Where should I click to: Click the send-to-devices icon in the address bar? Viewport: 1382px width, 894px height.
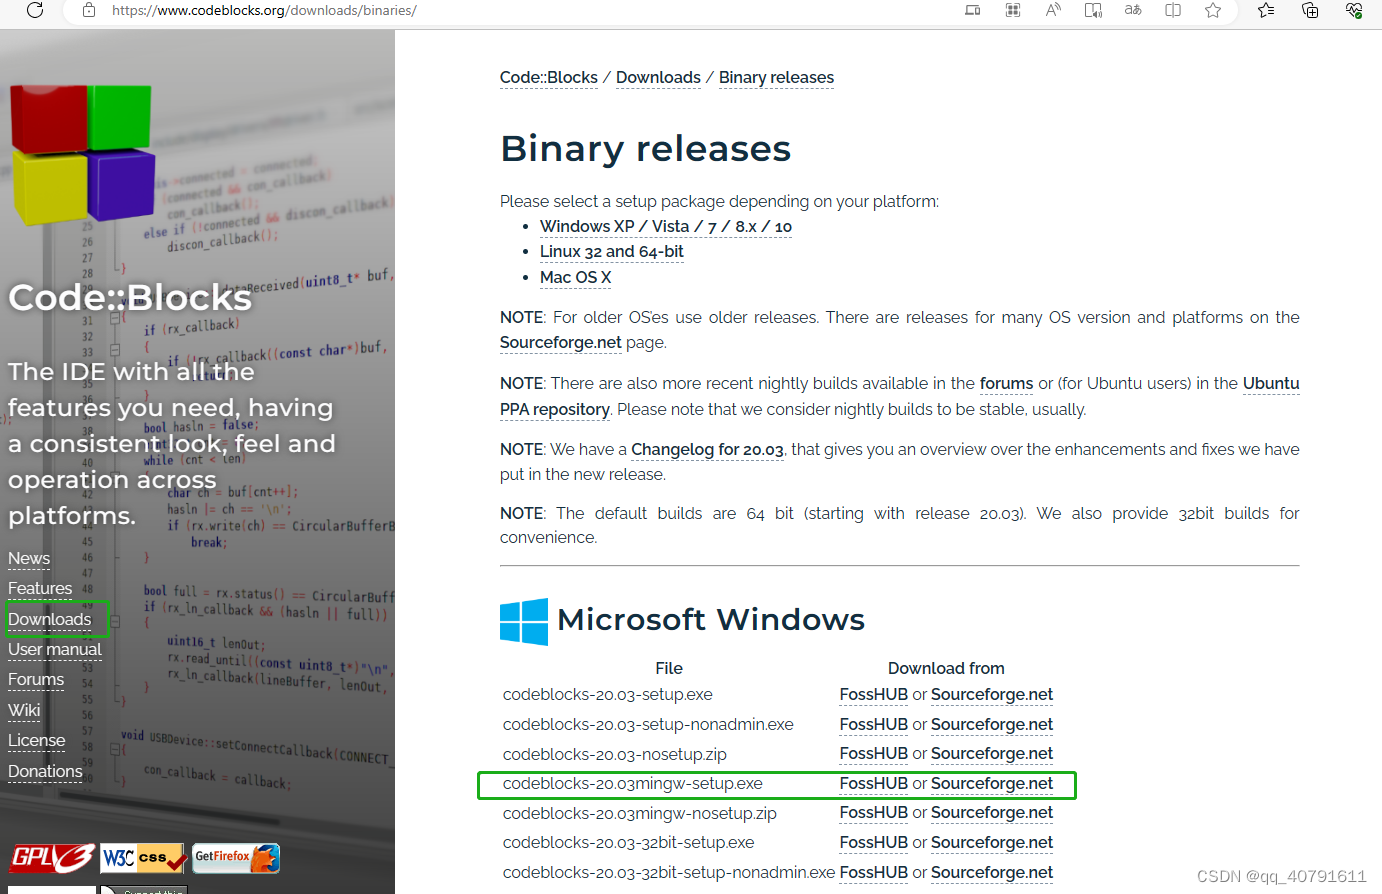[973, 10]
